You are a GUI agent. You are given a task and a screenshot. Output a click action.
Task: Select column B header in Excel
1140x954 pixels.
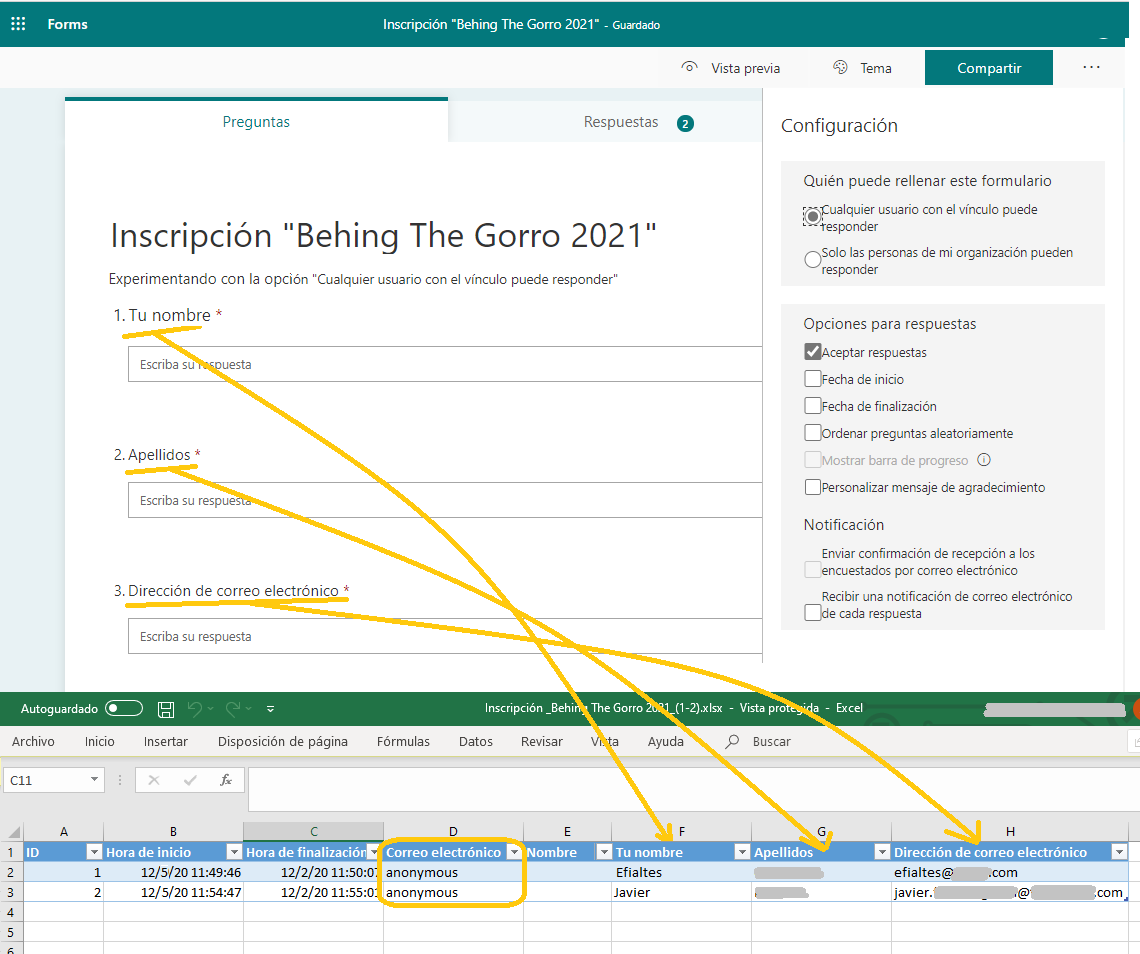(x=173, y=831)
